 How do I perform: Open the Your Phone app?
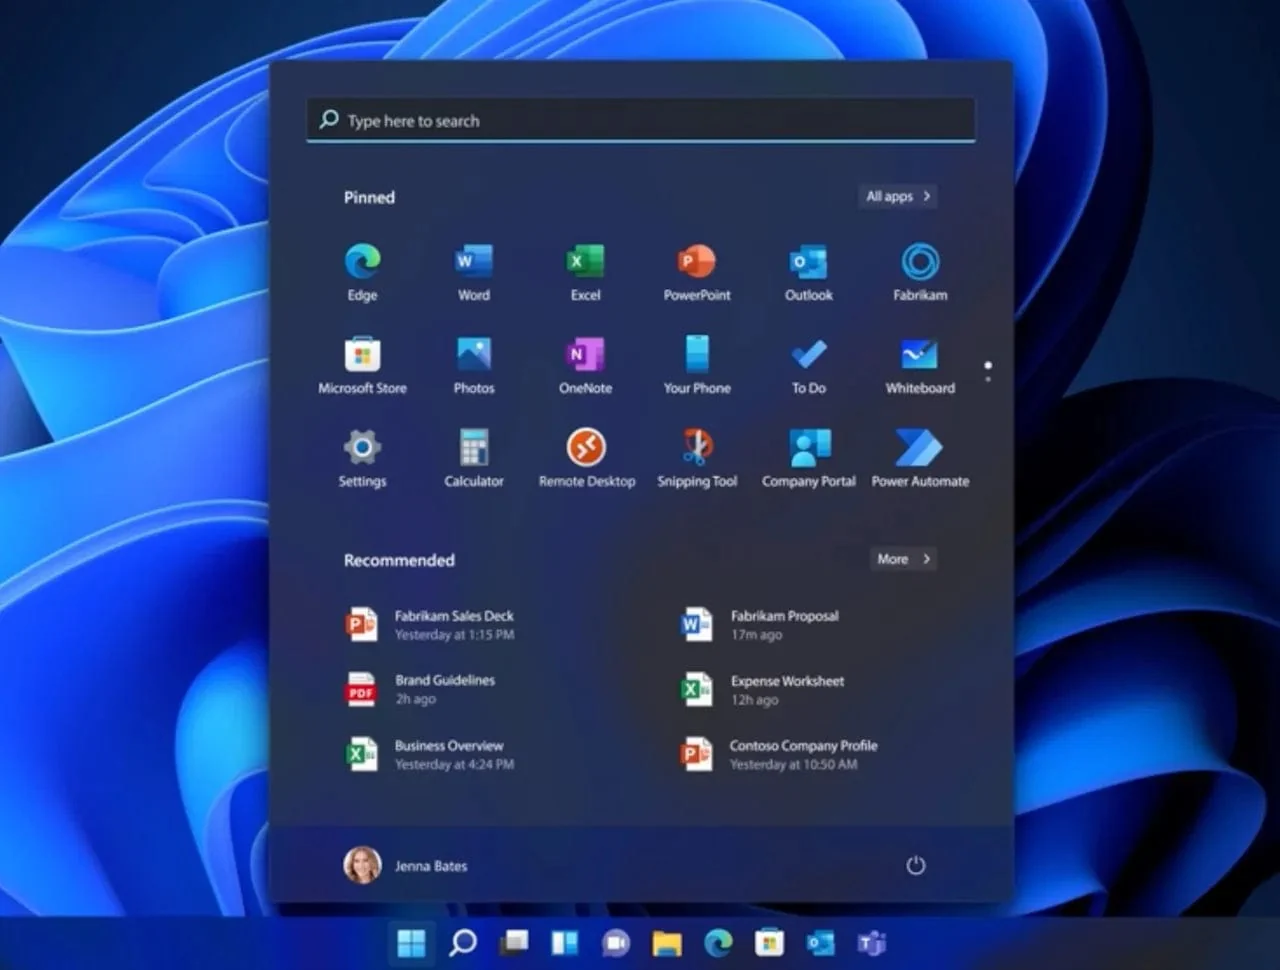697,364
